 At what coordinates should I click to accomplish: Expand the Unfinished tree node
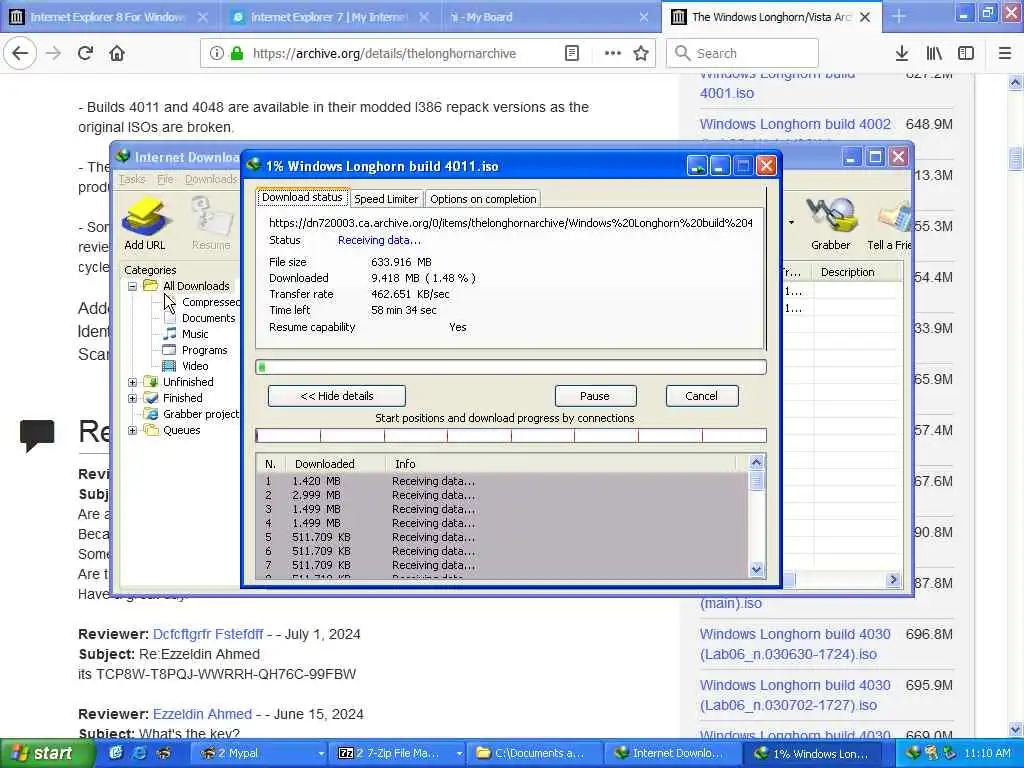click(x=133, y=382)
